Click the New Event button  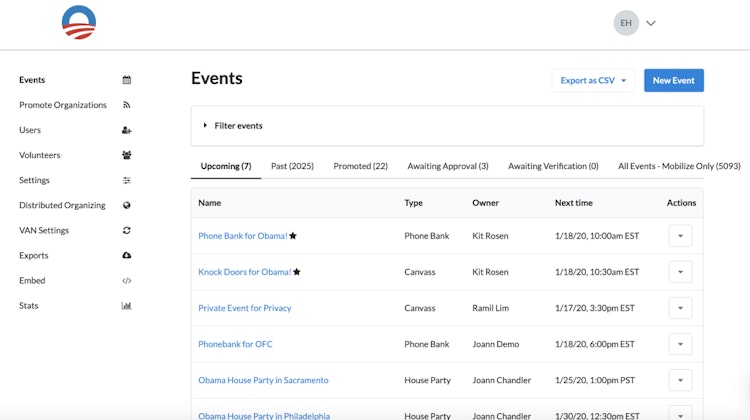(x=674, y=80)
